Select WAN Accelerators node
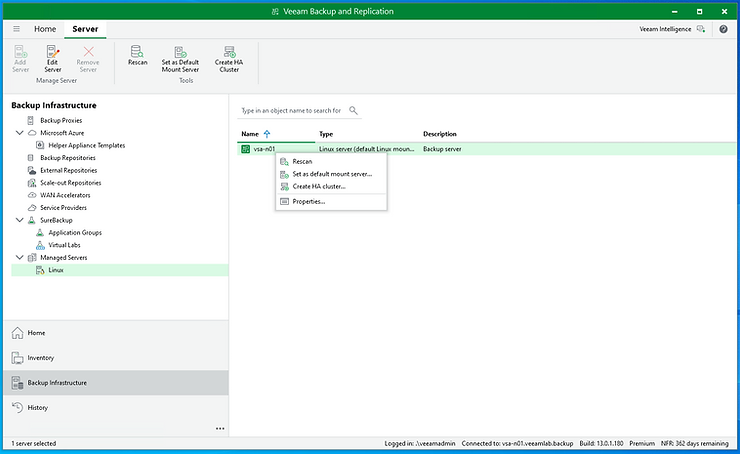This screenshot has width=740, height=454. [x=65, y=195]
